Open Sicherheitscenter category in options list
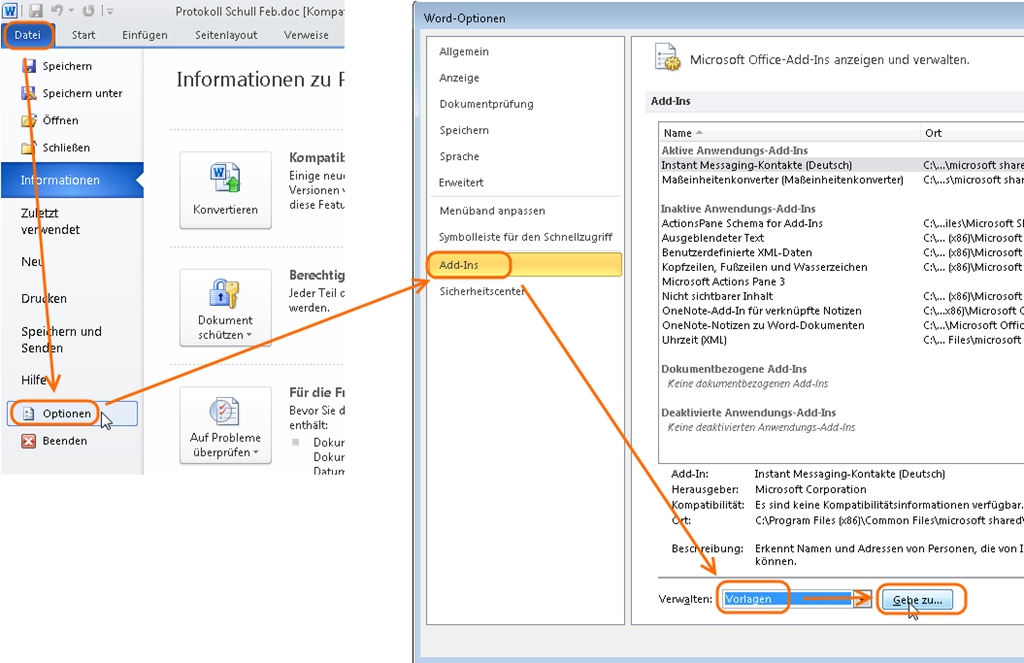1024x663 pixels. [482, 291]
